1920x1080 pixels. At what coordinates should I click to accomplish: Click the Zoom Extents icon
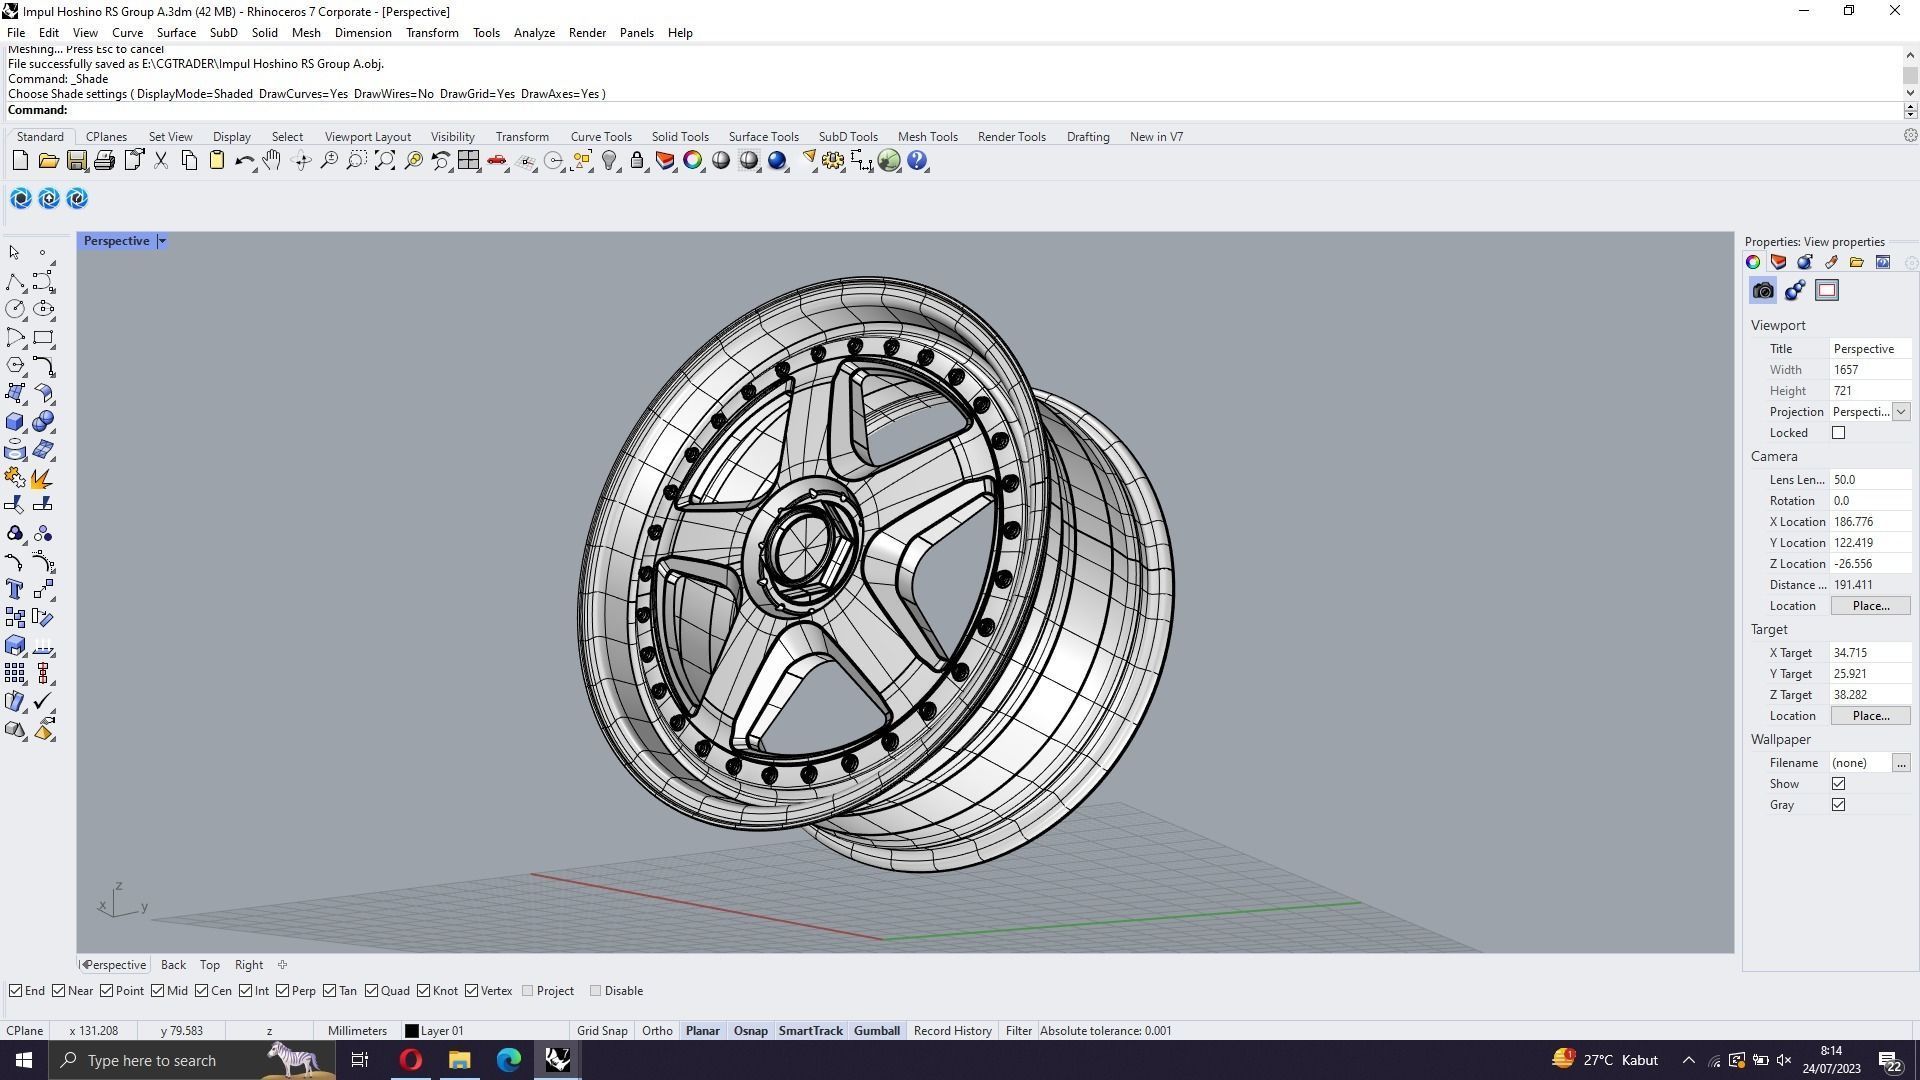tap(385, 161)
